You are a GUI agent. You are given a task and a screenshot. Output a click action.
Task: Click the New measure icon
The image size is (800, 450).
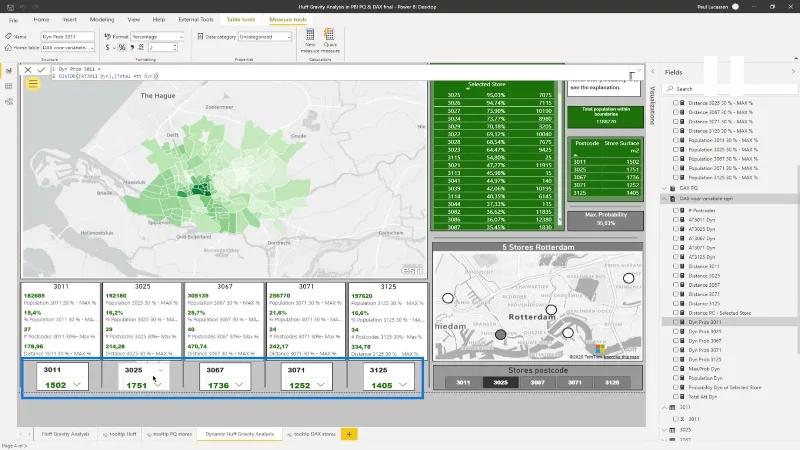(x=310, y=40)
